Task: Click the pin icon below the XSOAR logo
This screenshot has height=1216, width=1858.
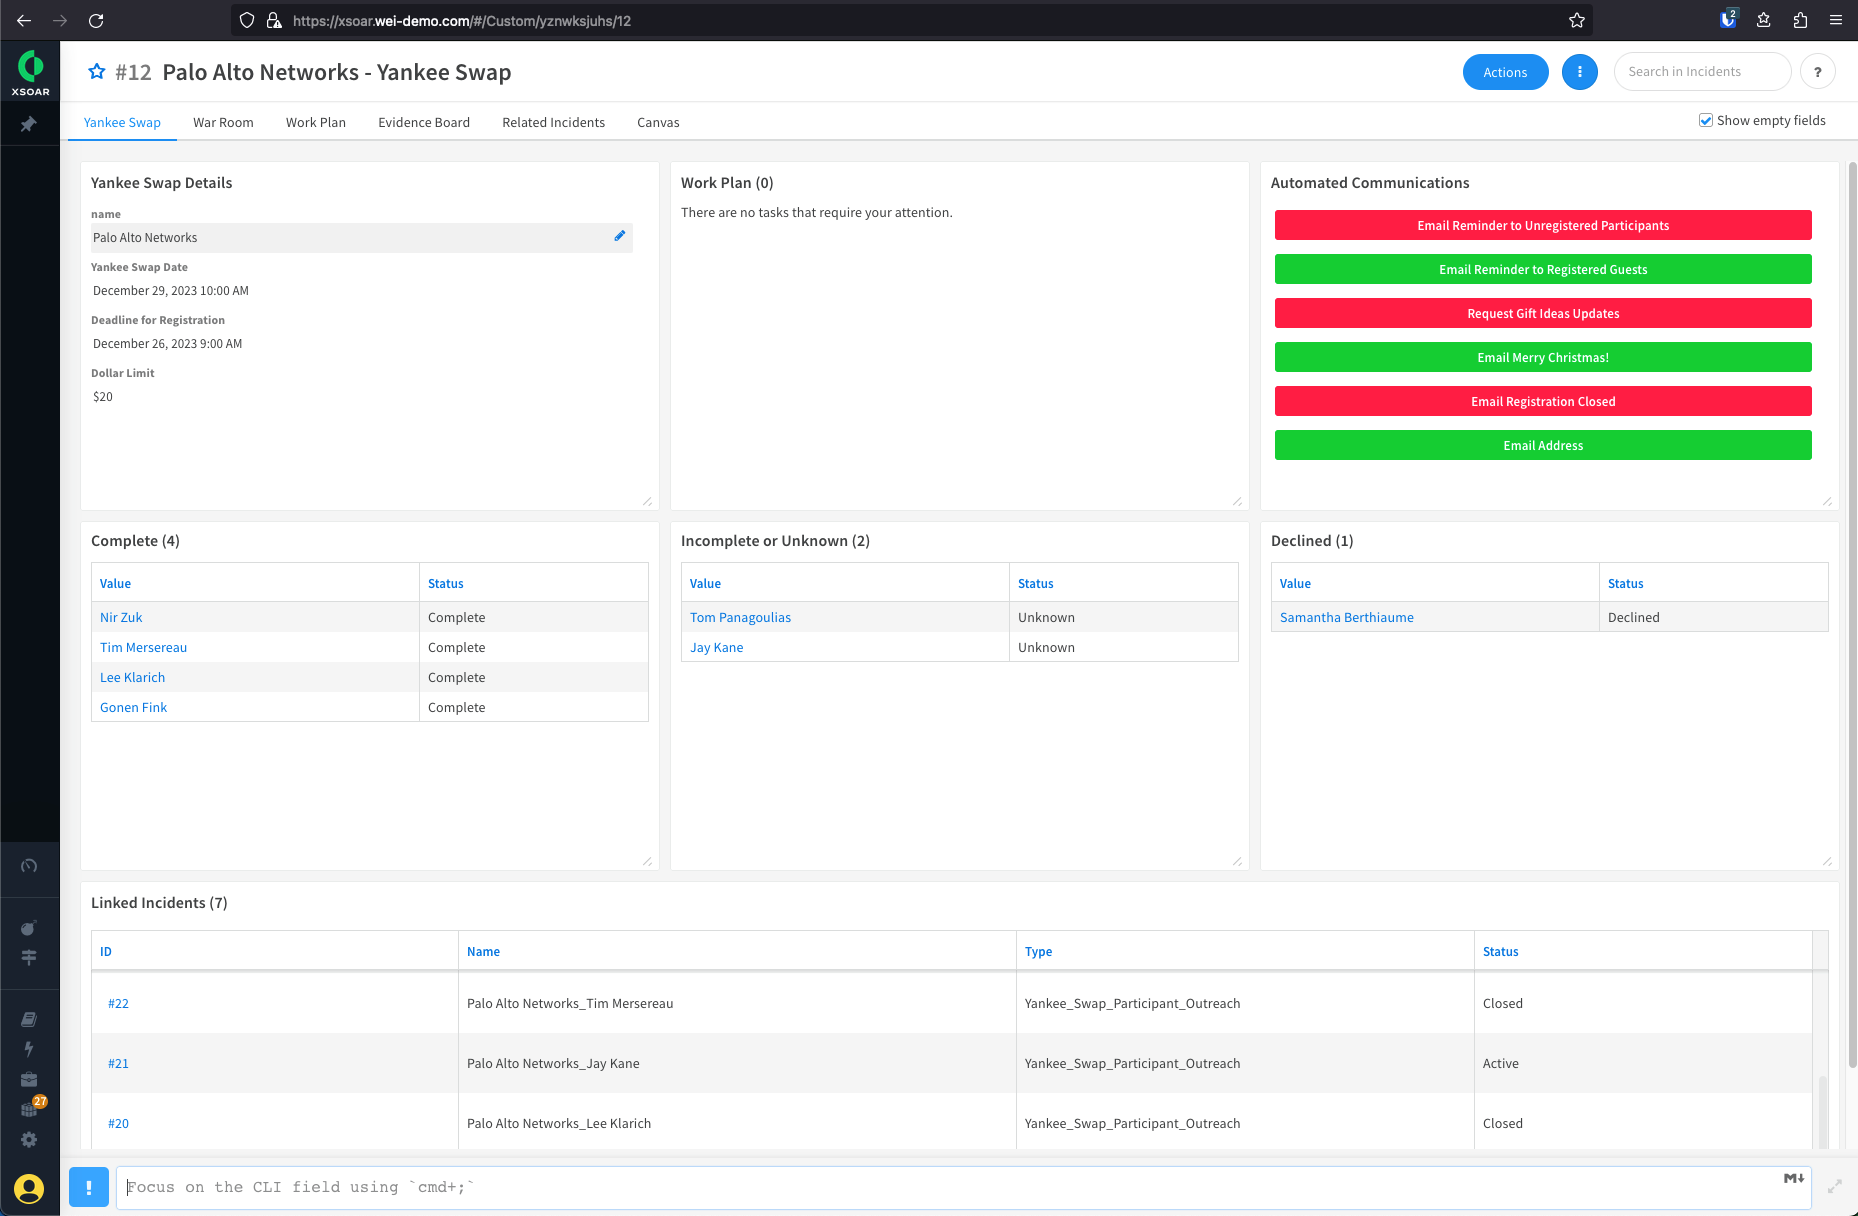Action: (30, 123)
